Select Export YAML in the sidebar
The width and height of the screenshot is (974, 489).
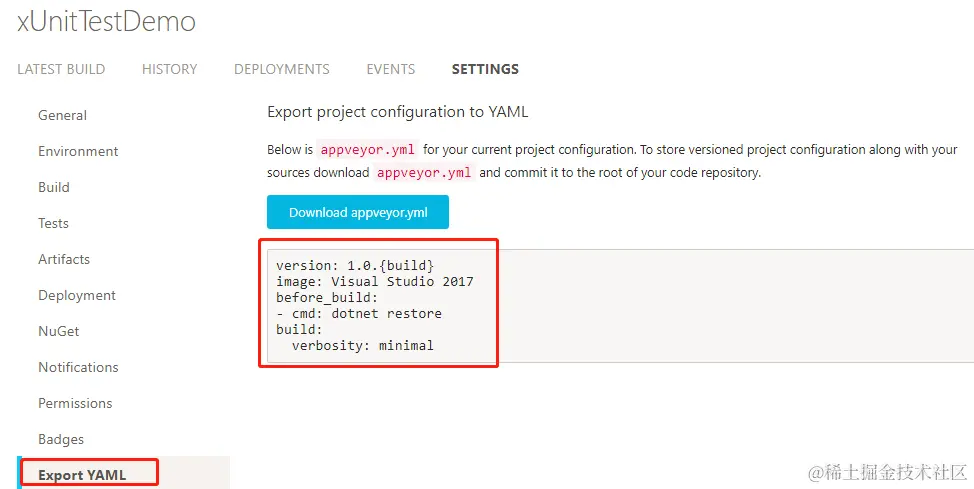point(81,475)
